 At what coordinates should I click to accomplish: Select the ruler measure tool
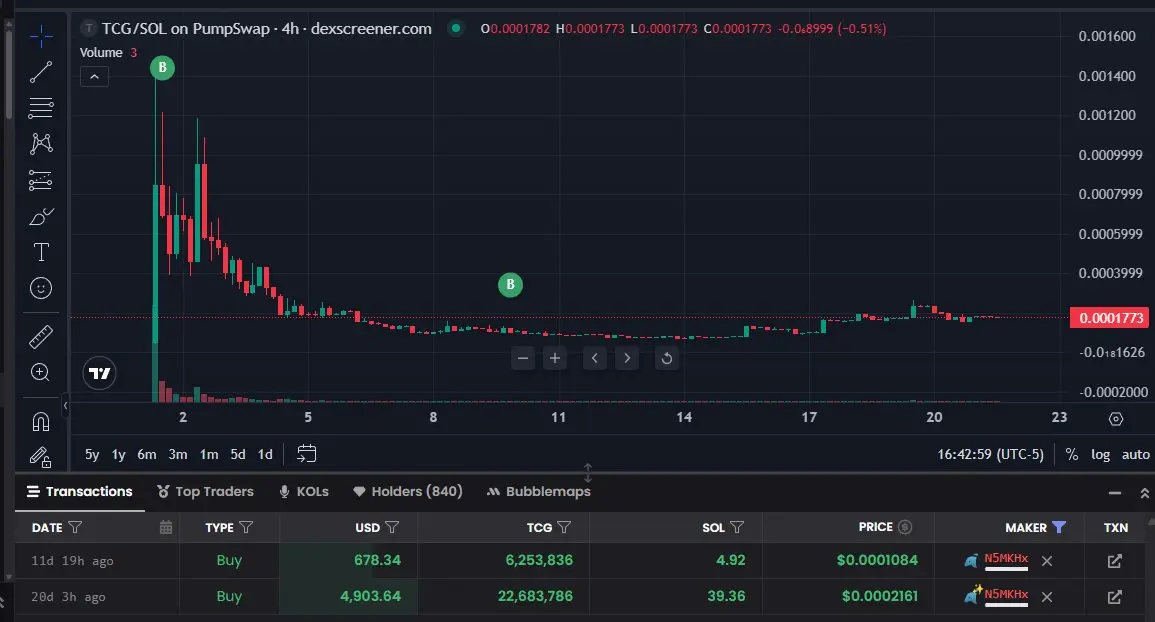[x=41, y=337]
